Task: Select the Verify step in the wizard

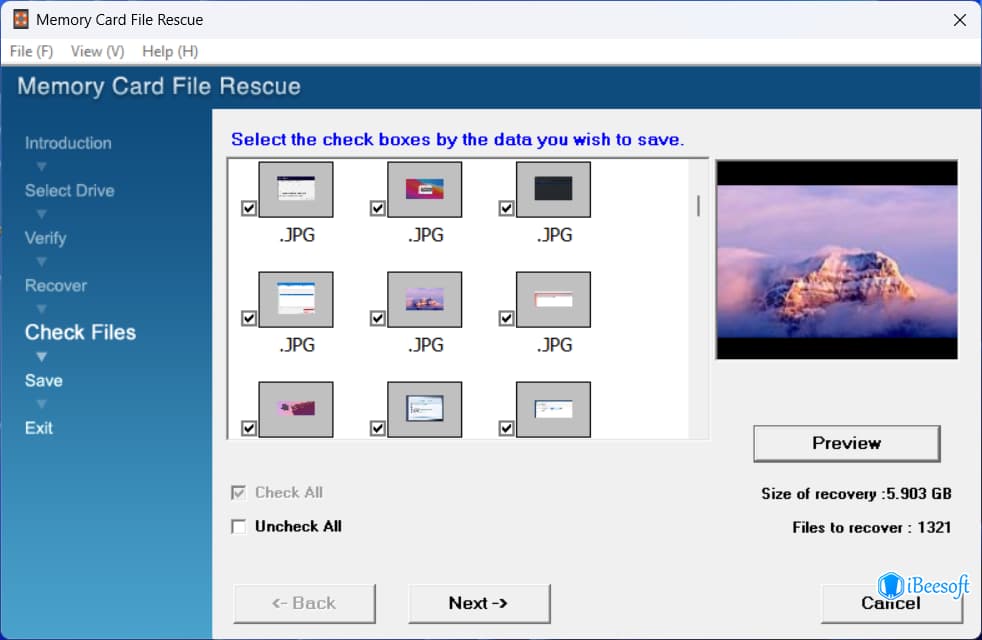Action: pos(45,238)
